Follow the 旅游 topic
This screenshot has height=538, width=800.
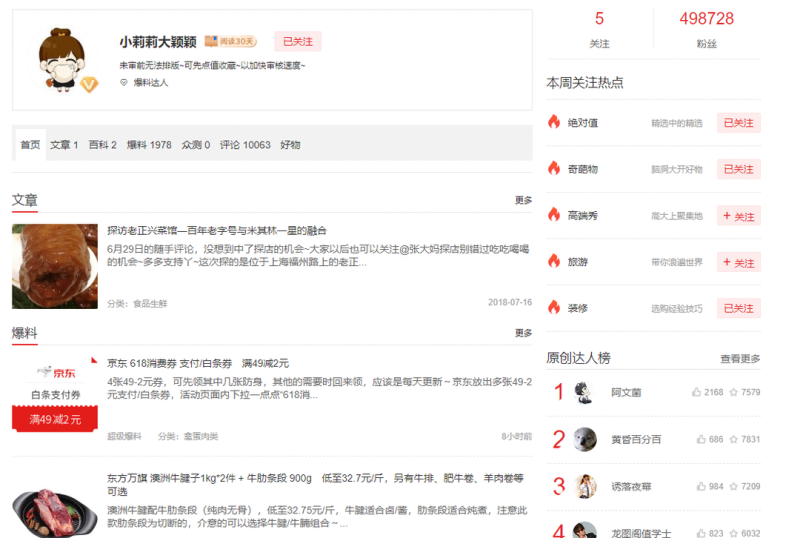click(x=738, y=262)
